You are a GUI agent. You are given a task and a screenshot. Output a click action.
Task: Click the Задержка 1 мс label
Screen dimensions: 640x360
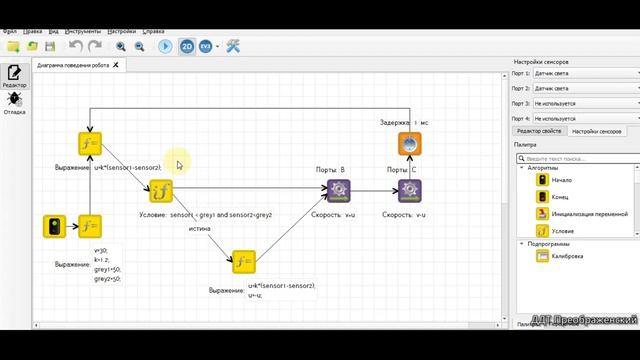coord(404,122)
